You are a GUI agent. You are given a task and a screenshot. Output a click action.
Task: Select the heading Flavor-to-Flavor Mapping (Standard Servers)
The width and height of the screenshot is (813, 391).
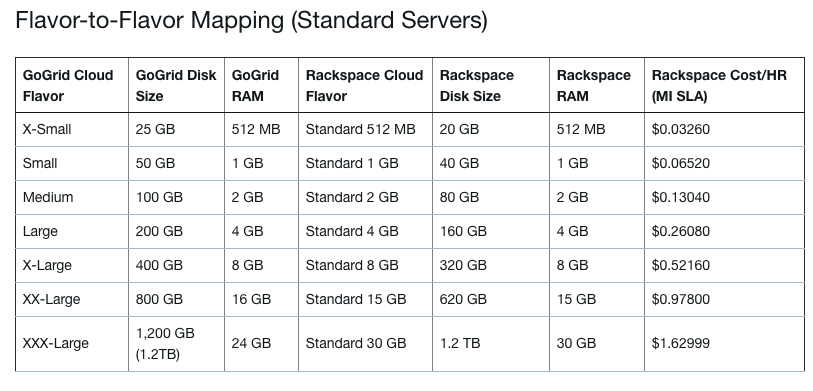[251, 21]
